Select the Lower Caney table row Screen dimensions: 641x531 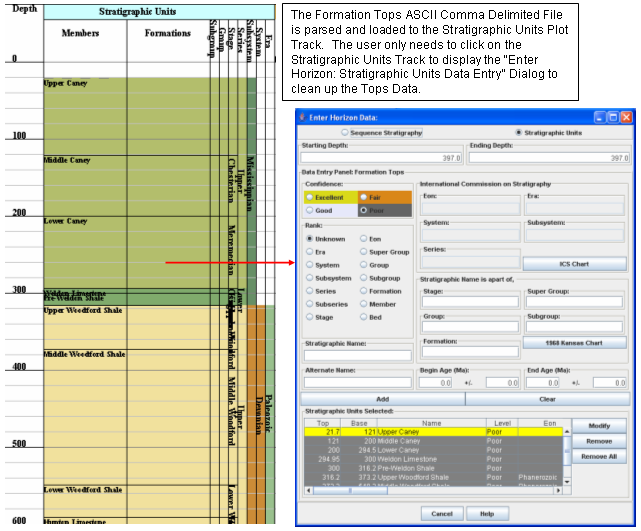click(434, 450)
